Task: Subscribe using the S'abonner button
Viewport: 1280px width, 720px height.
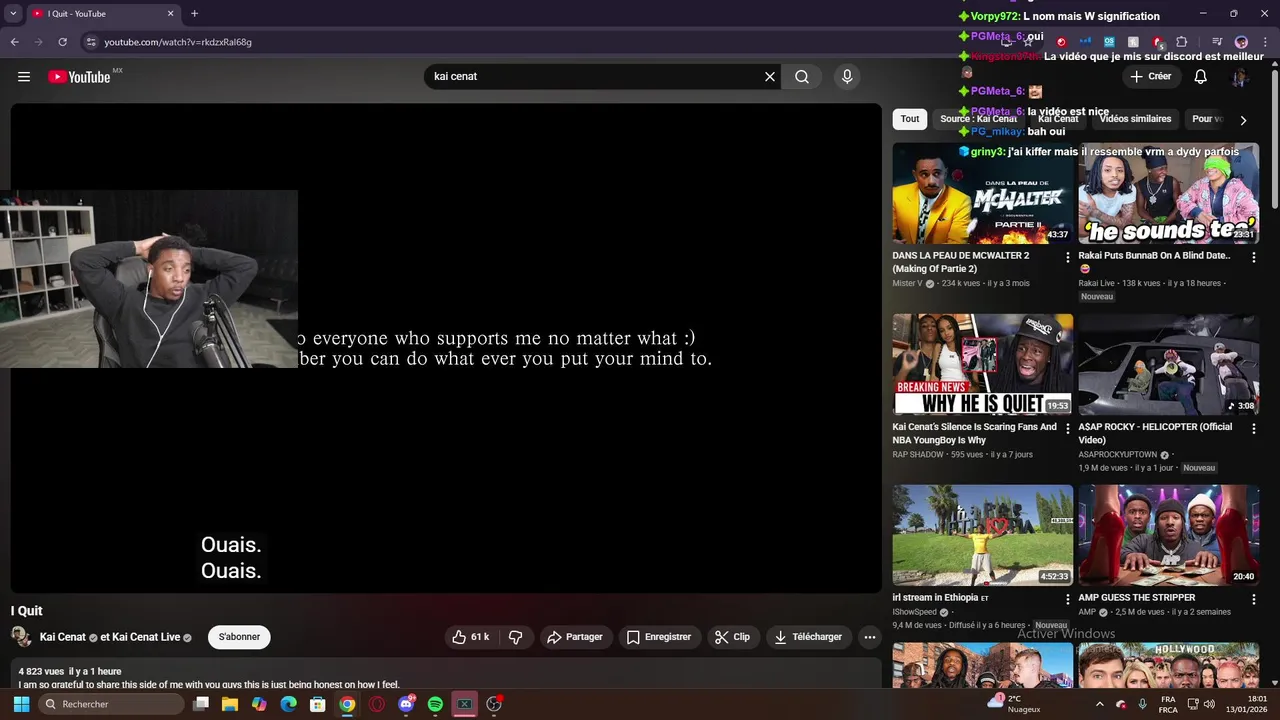Action: (x=239, y=637)
